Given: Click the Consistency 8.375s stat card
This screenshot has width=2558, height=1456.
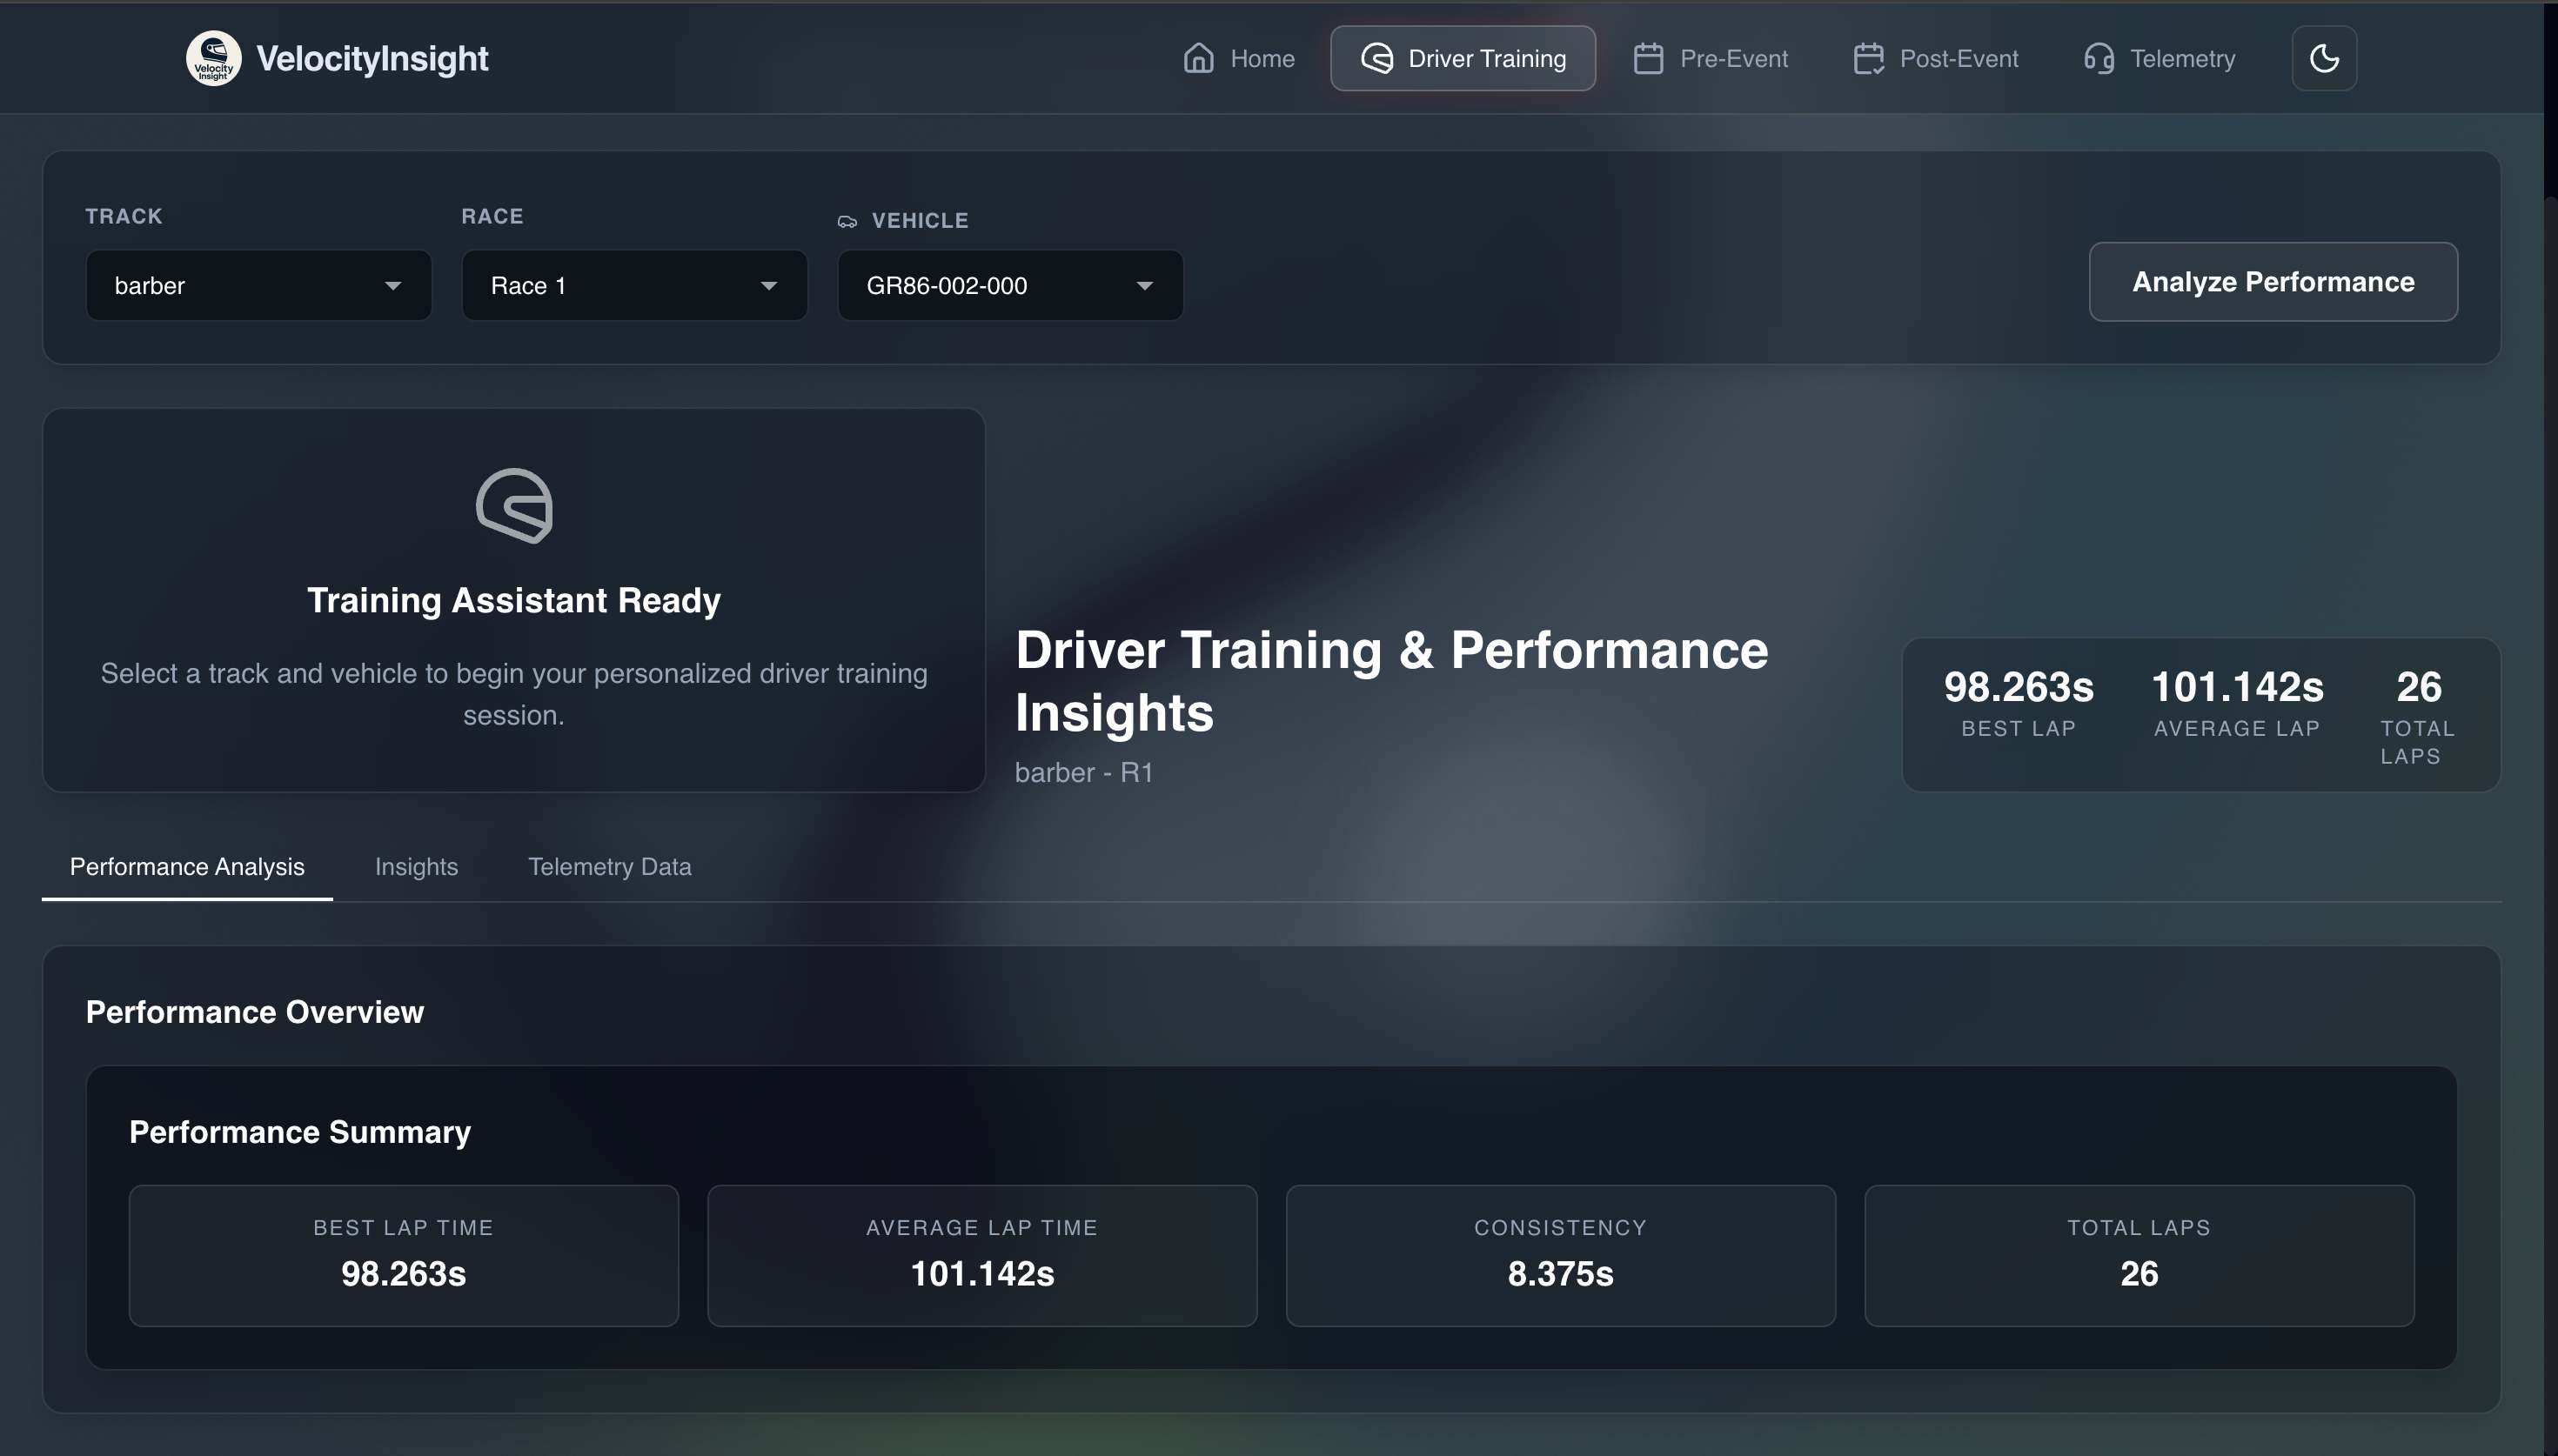Looking at the screenshot, I should point(1560,1255).
